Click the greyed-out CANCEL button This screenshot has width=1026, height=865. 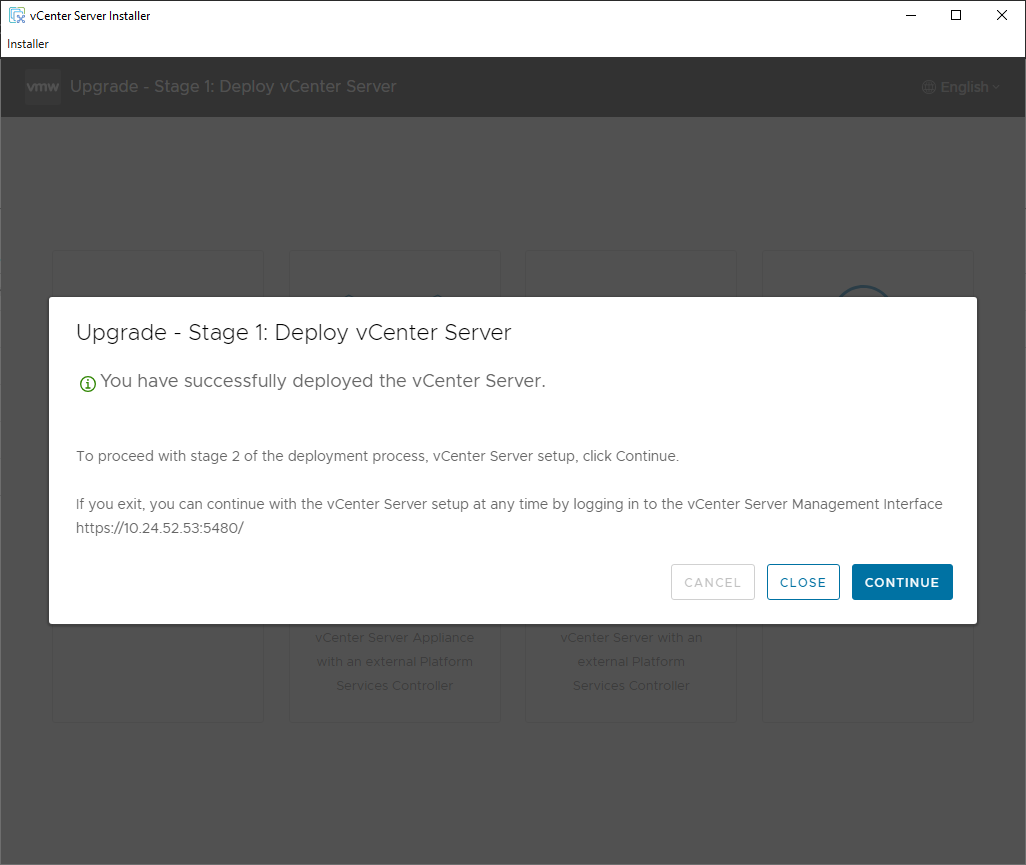pos(712,582)
